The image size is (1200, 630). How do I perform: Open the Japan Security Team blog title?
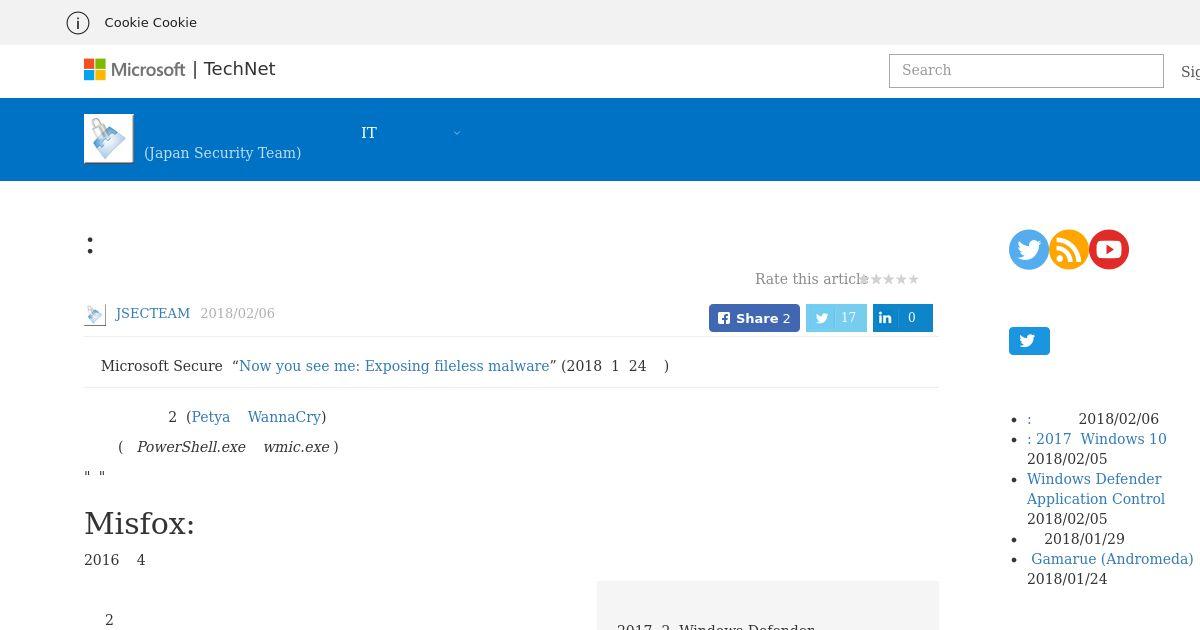[222, 153]
